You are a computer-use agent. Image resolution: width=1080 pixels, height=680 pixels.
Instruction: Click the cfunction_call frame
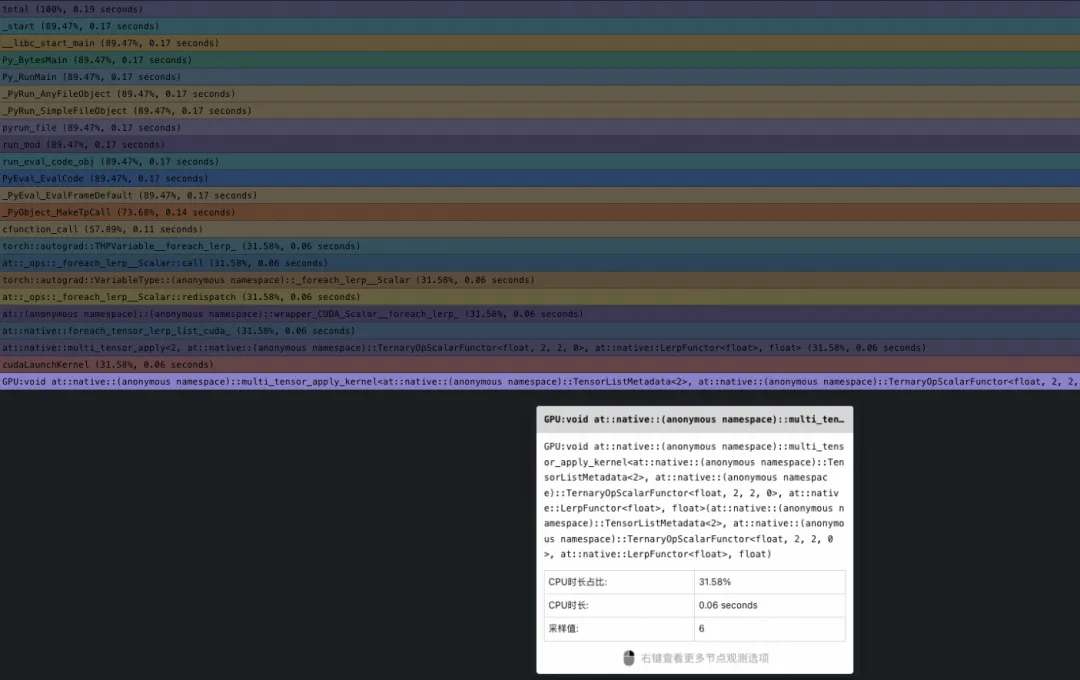coord(540,229)
